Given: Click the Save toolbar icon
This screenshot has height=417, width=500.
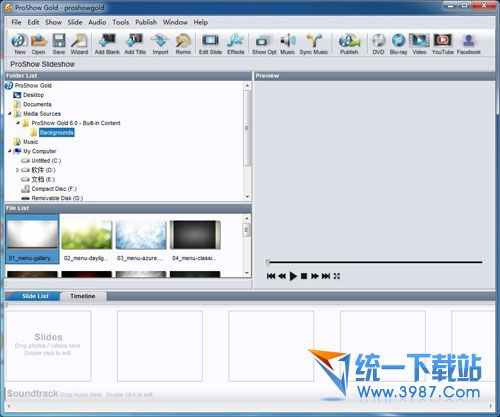Looking at the screenshot, I should point(59,44).
